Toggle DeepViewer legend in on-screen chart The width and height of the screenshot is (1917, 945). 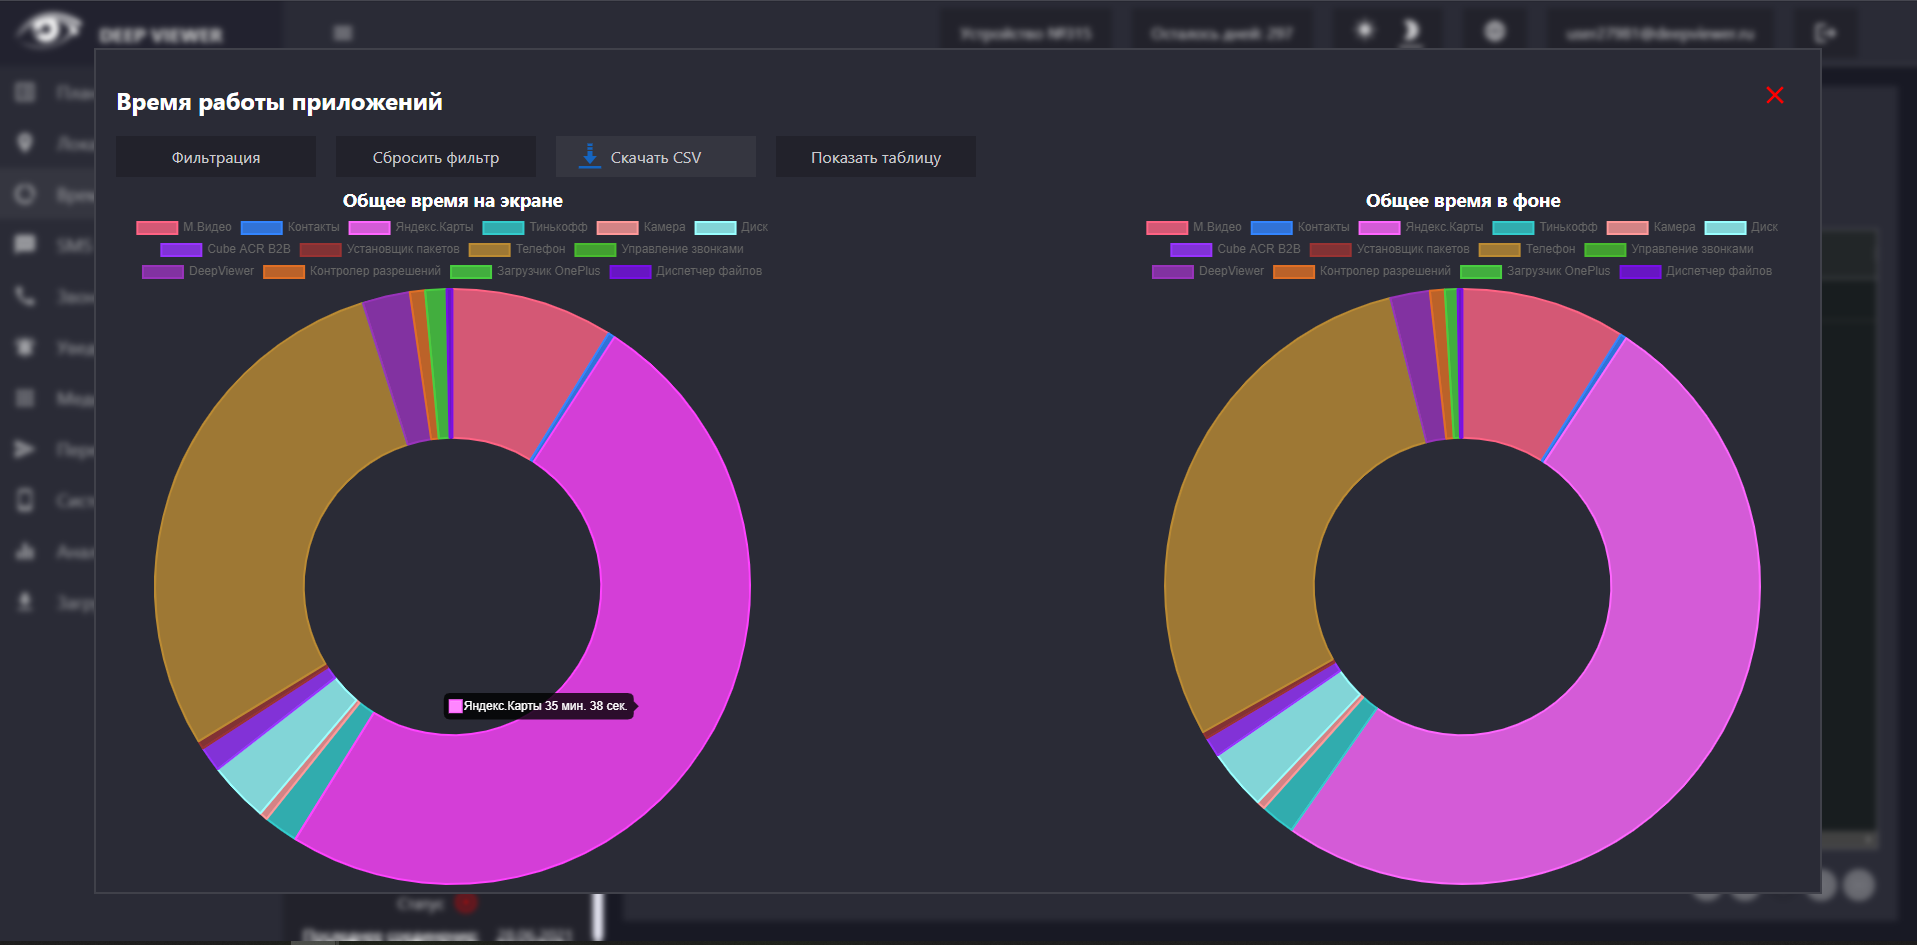(198, 271)
